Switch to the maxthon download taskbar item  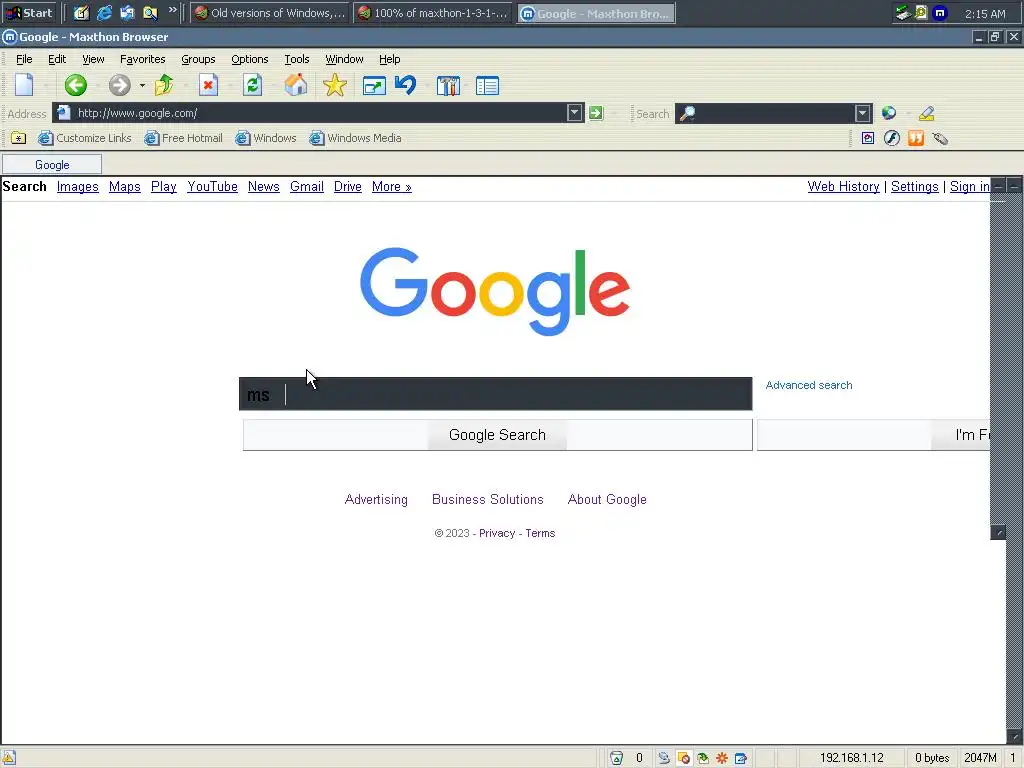[x=432, y=13]
